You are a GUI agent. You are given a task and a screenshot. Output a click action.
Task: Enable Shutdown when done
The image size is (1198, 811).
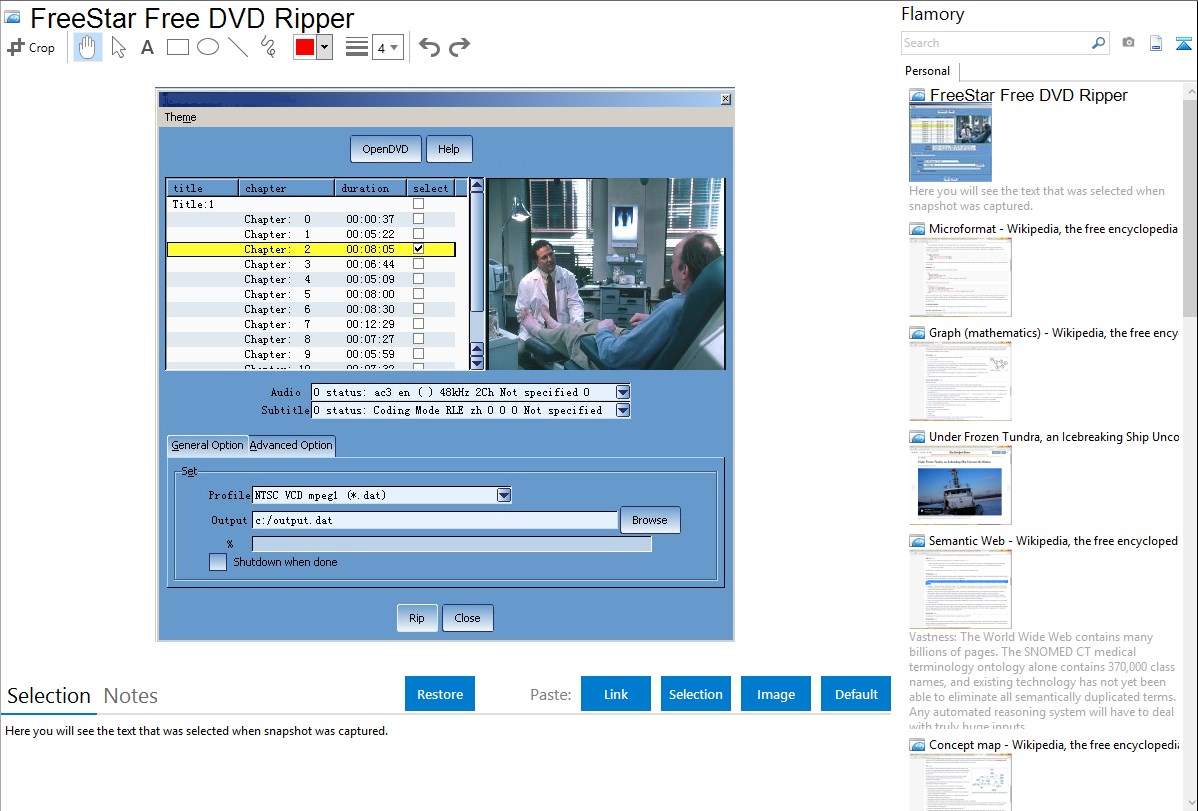pos(218,562)
